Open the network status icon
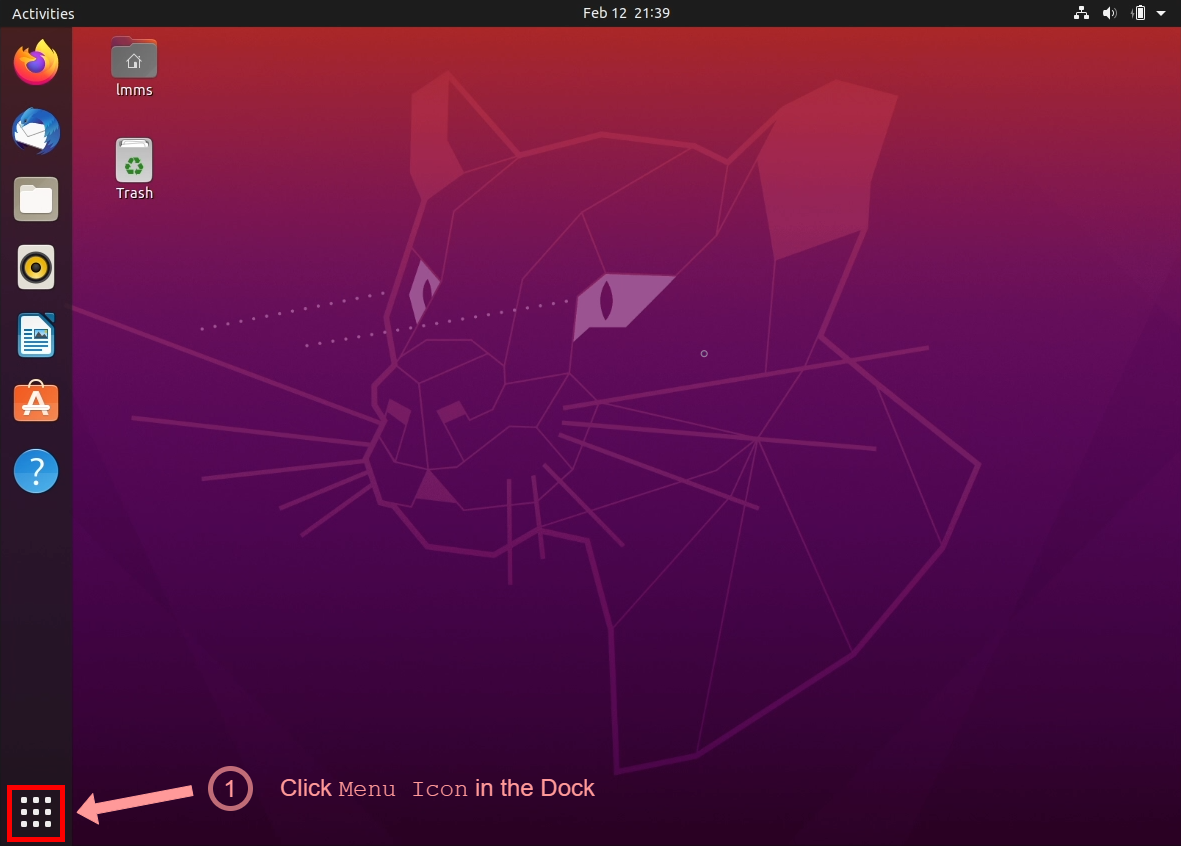 click(1081, 13)
